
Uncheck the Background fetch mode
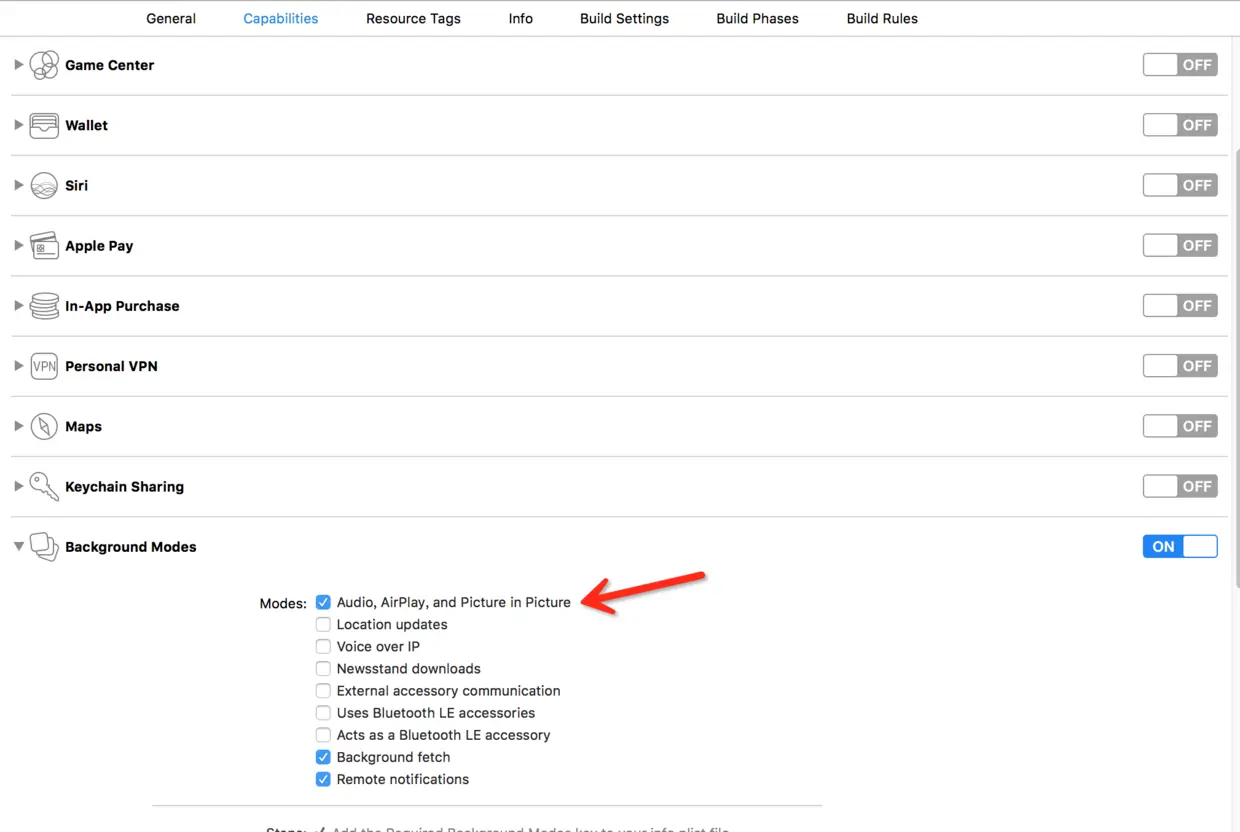point(323,757)
